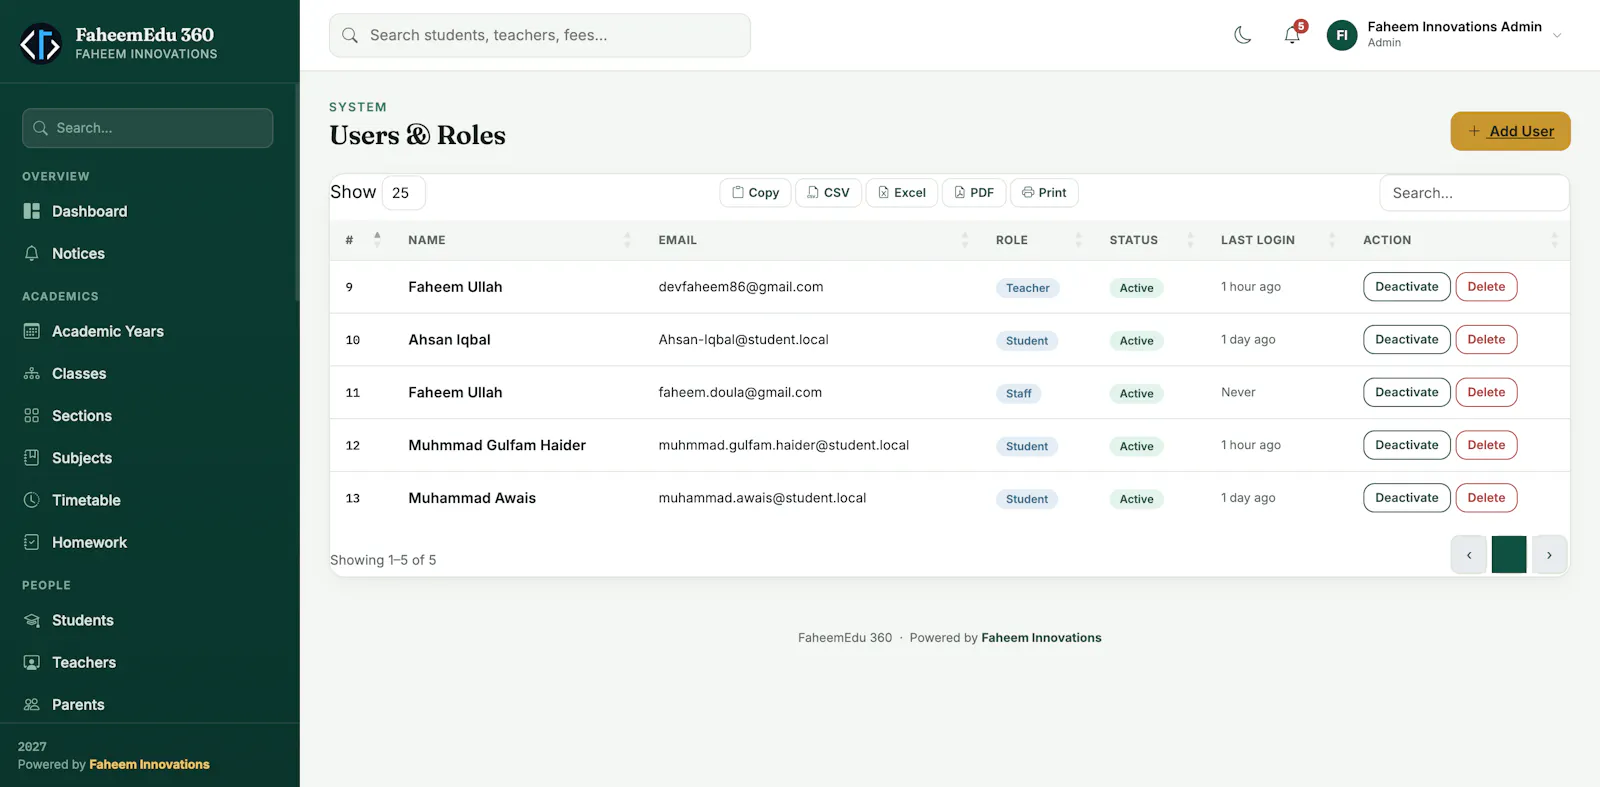
Task: Click the Add User button
Action: click(1510, 131)
